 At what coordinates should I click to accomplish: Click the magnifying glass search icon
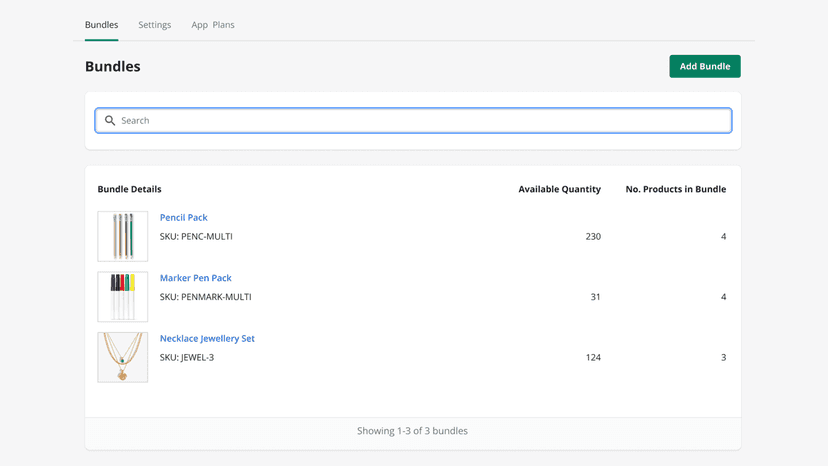pos(110,120)
